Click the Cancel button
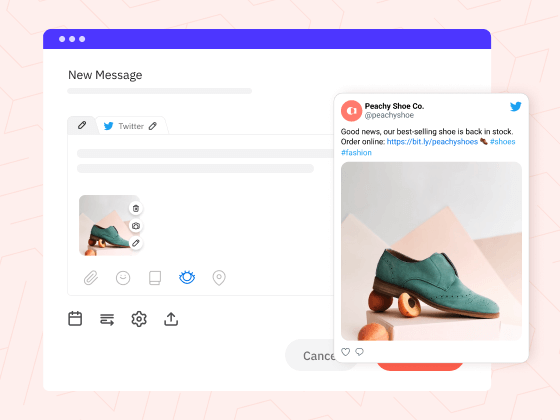560x420 pixels. pyautogui.click(x=310, y=355)
